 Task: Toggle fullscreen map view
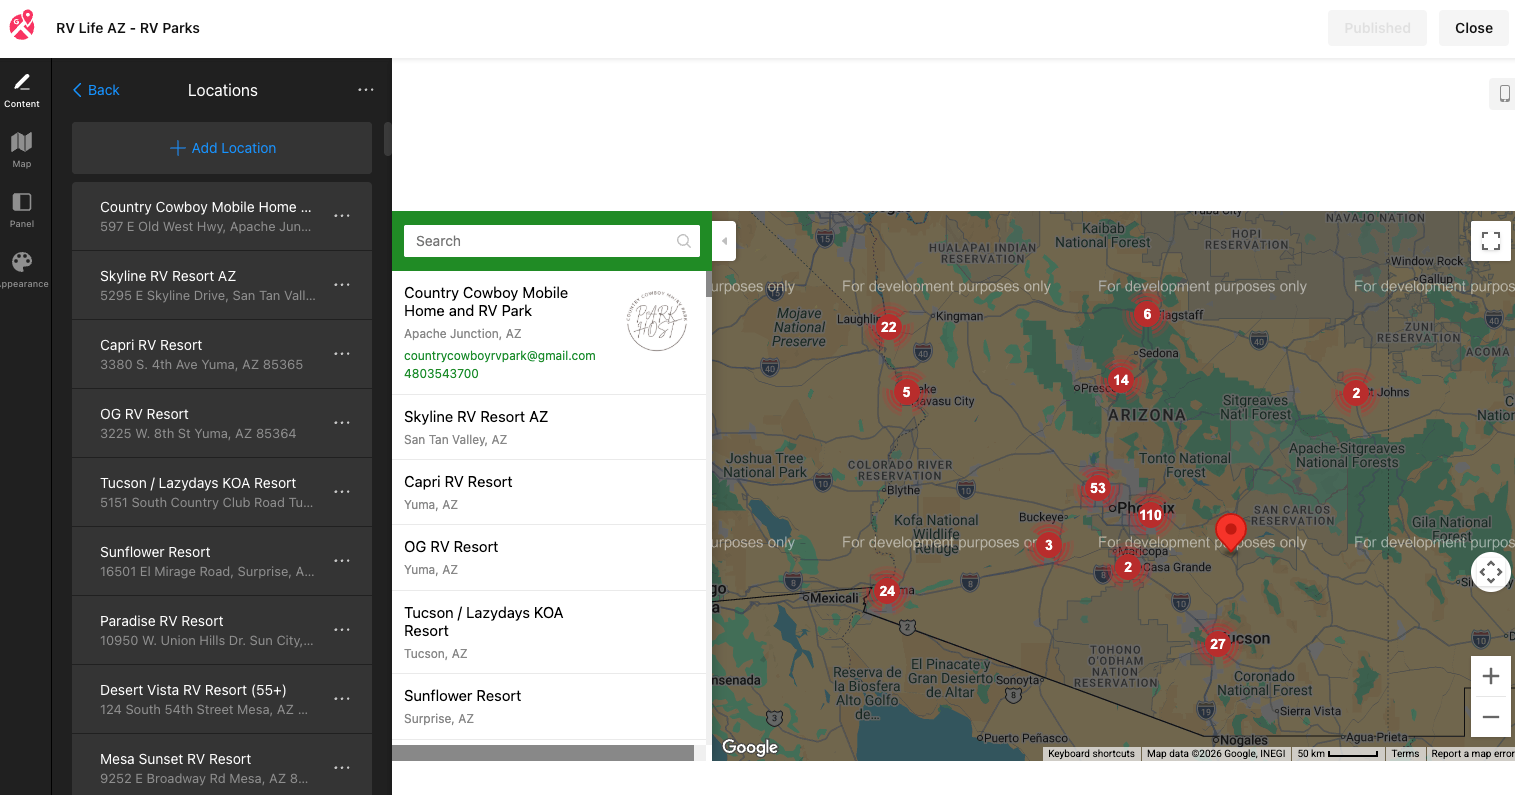point(1490,241)
